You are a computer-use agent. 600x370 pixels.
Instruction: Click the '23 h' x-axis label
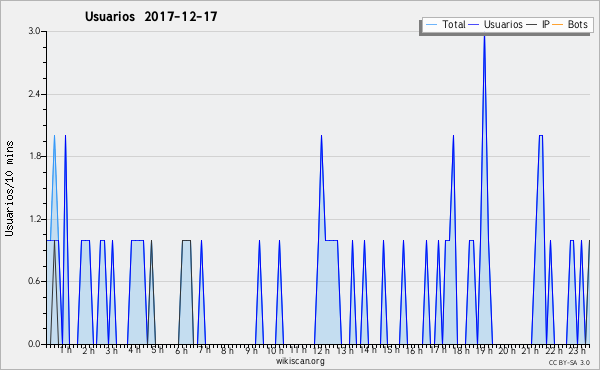577,350
